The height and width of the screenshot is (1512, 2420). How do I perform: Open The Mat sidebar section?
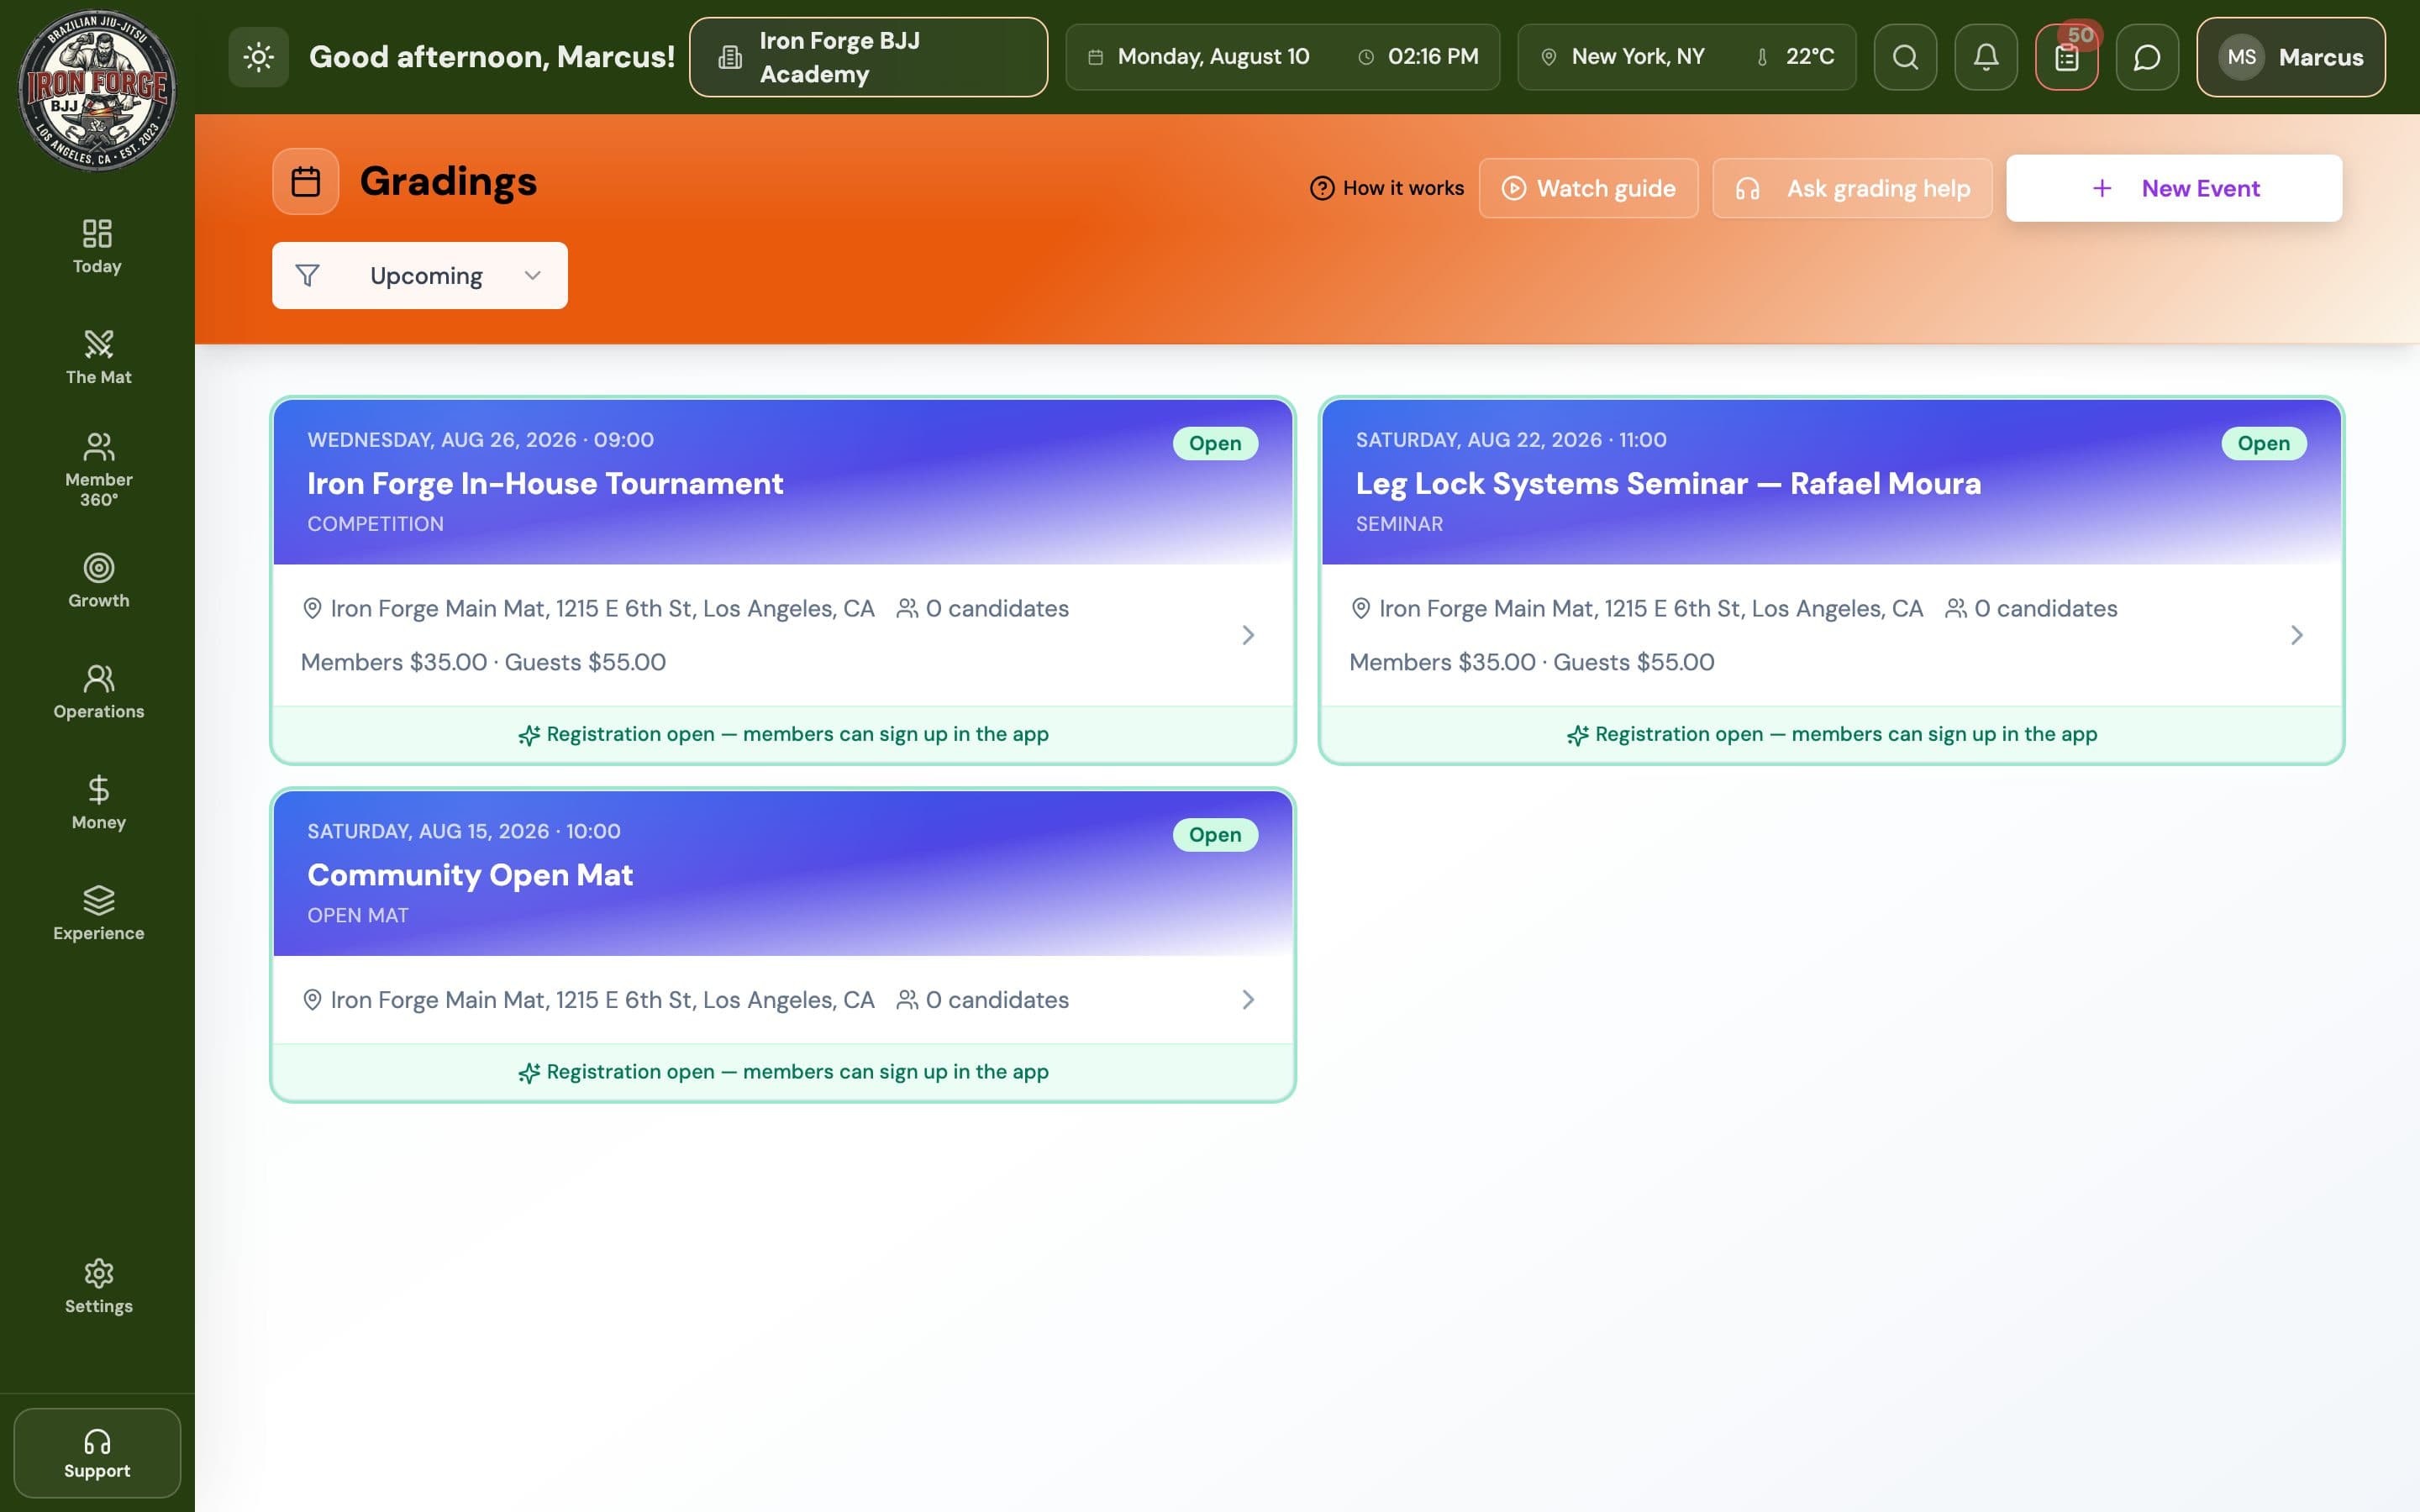(98, 357)
